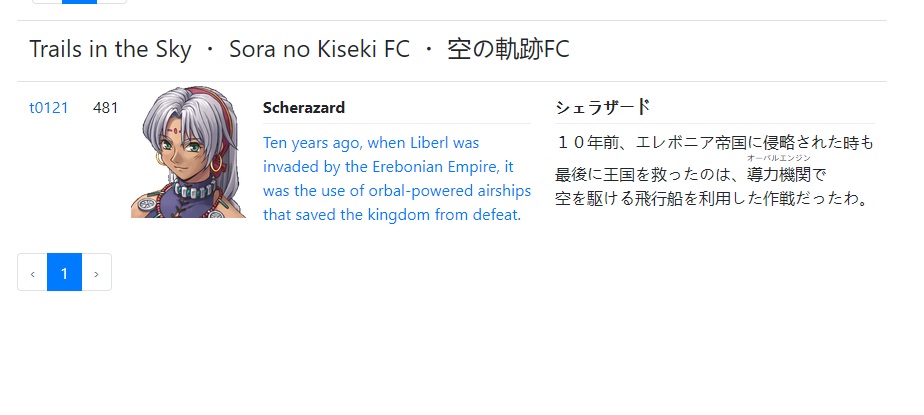Select page 1 in the bottom pagination

tap(64, 273)
